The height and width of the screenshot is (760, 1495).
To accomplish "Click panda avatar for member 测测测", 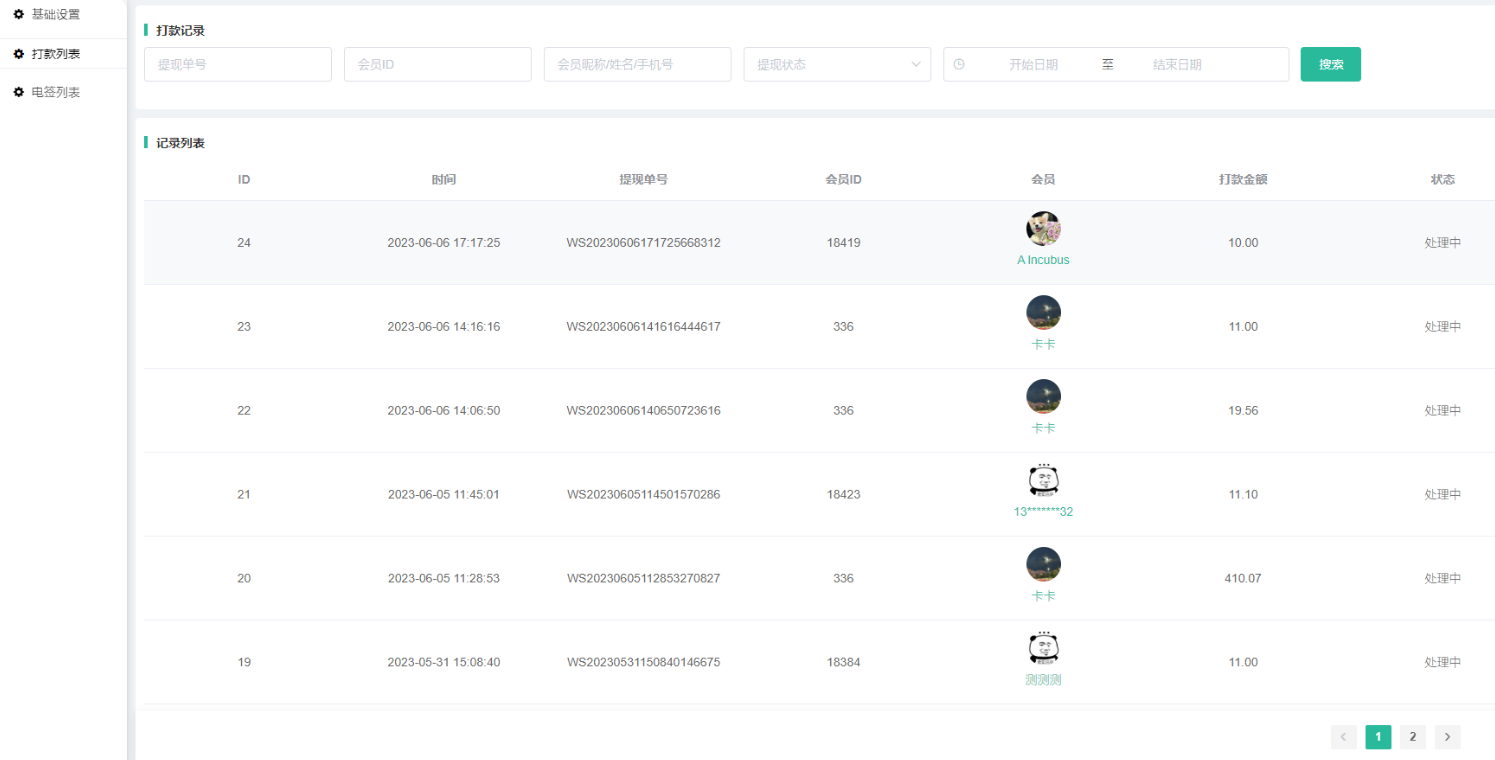I will click(x=1043, y=648).
